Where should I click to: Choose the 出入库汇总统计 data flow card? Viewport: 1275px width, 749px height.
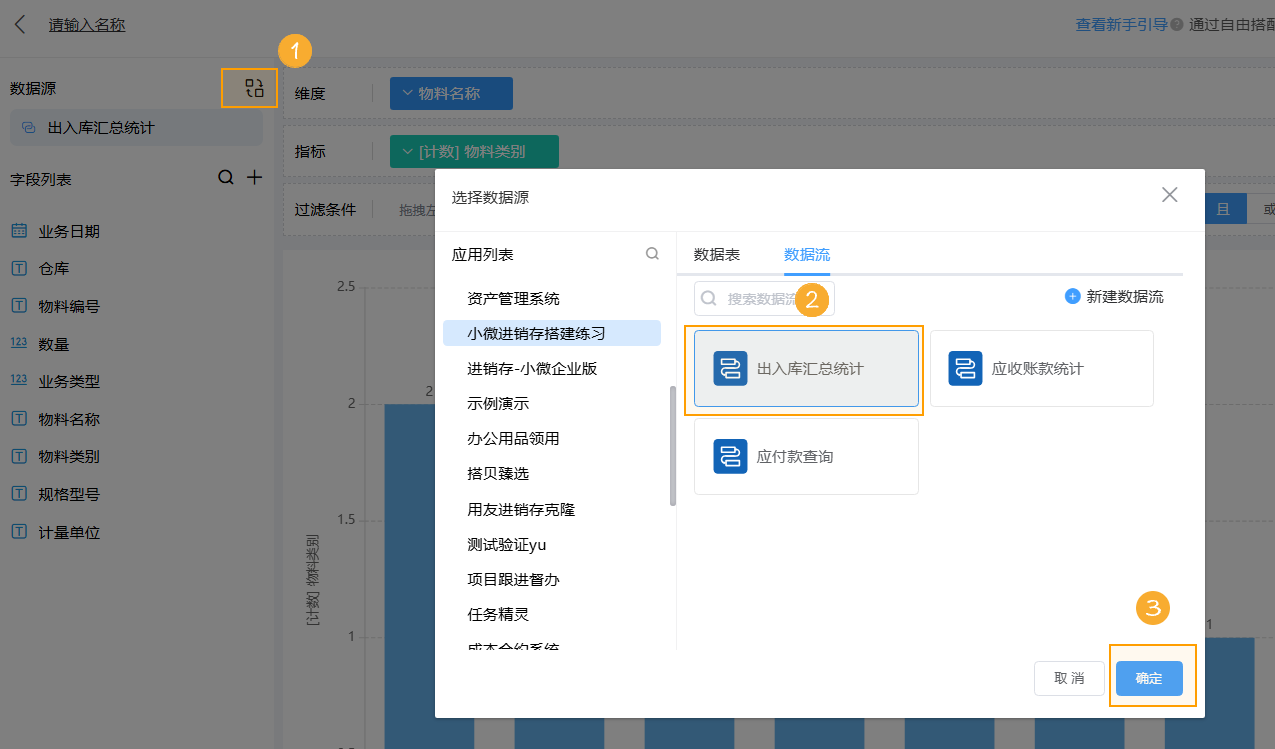pyautogui.click(x=805, y=369)
